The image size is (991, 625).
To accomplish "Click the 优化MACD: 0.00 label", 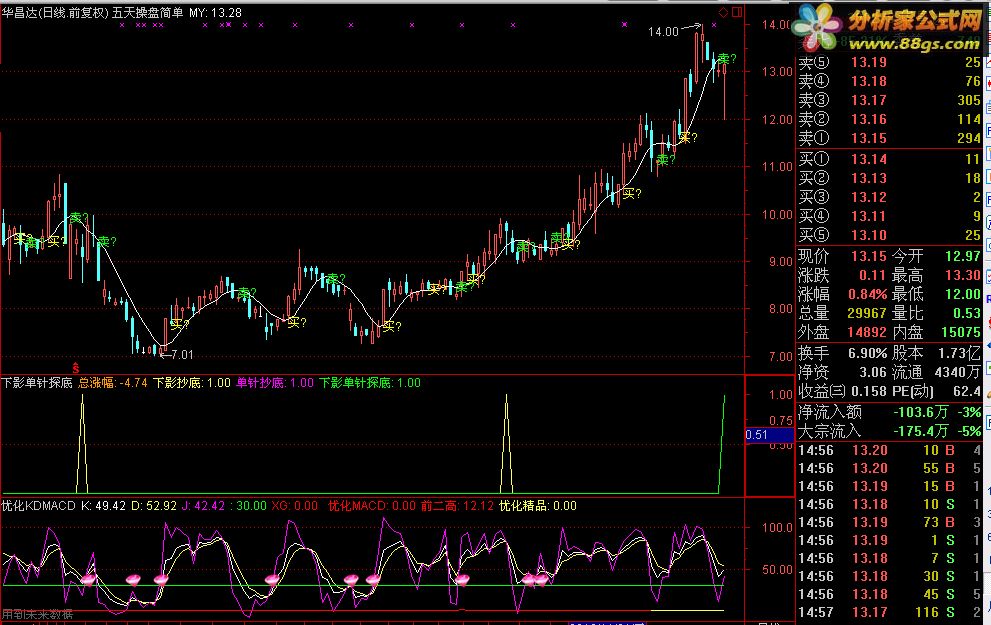I will point(372,506).
